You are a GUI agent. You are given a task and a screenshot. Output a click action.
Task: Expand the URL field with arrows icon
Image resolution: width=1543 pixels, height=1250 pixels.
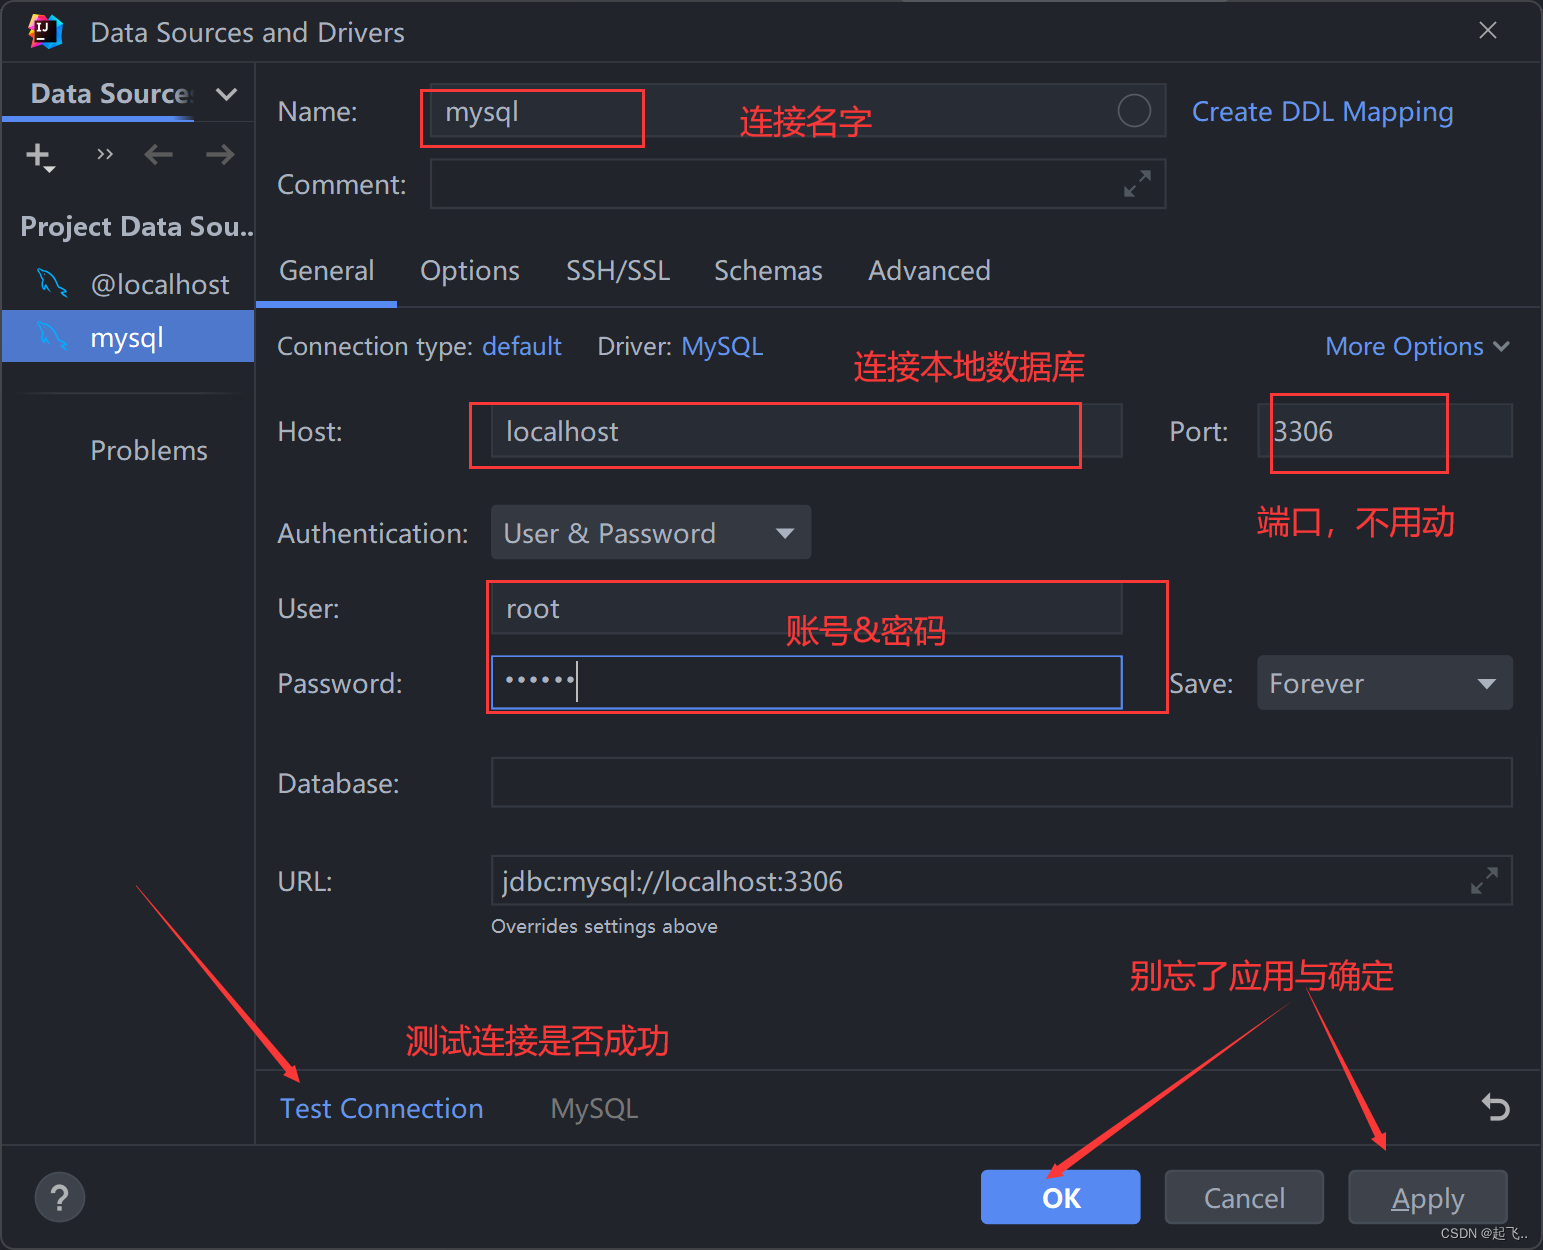(x=1484, y=880)
